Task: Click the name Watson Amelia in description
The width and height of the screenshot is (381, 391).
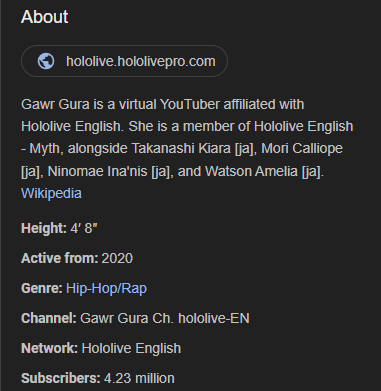Action: [251, 171]
